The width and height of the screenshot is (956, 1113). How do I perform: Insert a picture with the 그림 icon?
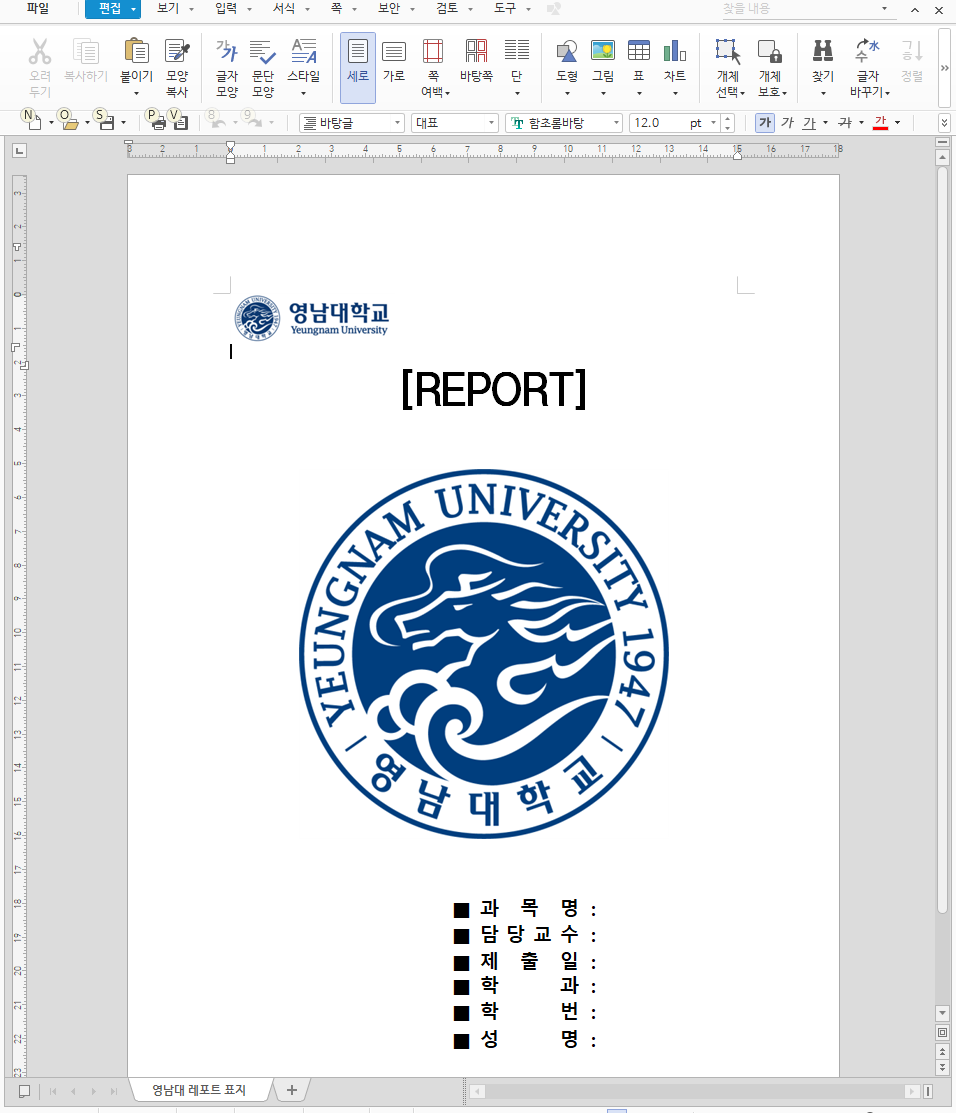(603, 52)
